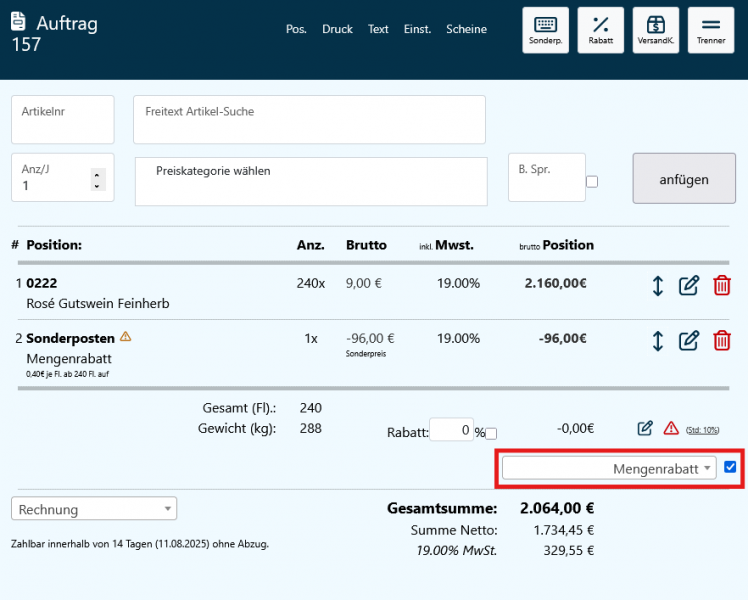Open the Preiskategorie wählen selector
Viewport: 748px width, 600px height.
coord(310,181)
